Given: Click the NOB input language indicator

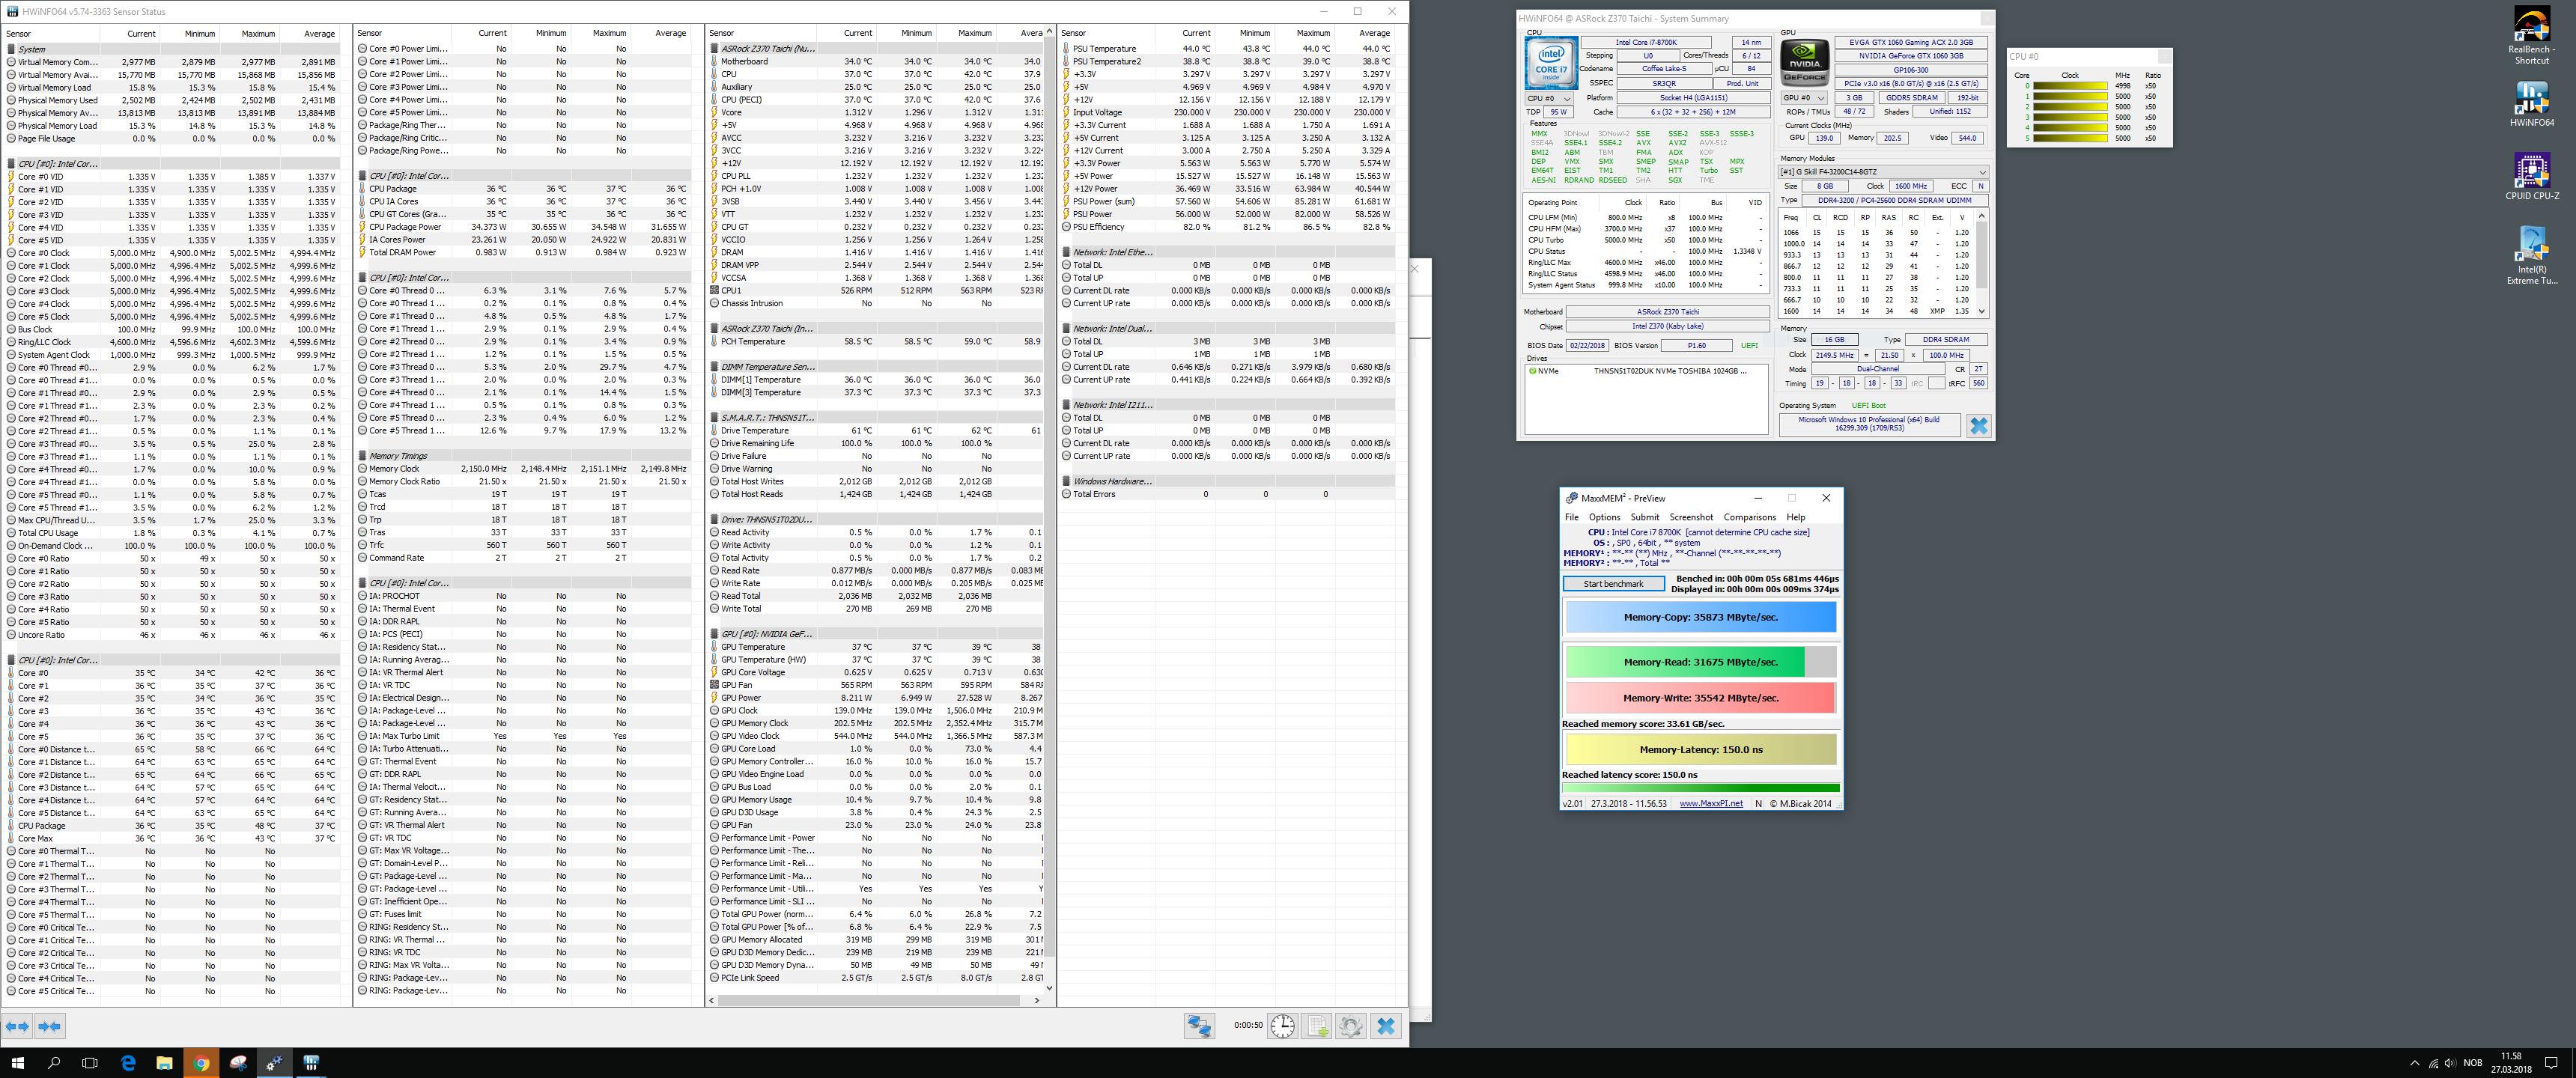Looking at the screenshot, I should point(2472,1063).
